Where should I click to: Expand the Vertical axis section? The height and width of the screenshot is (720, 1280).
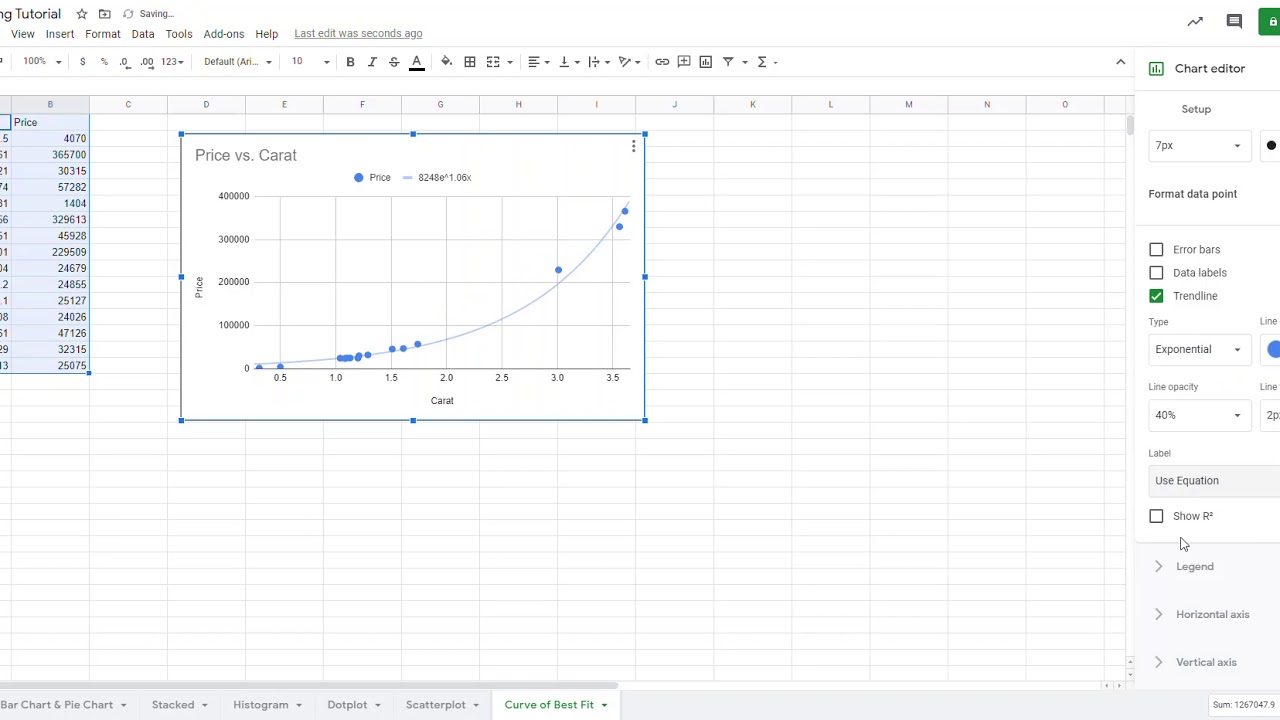(1206, 662)
